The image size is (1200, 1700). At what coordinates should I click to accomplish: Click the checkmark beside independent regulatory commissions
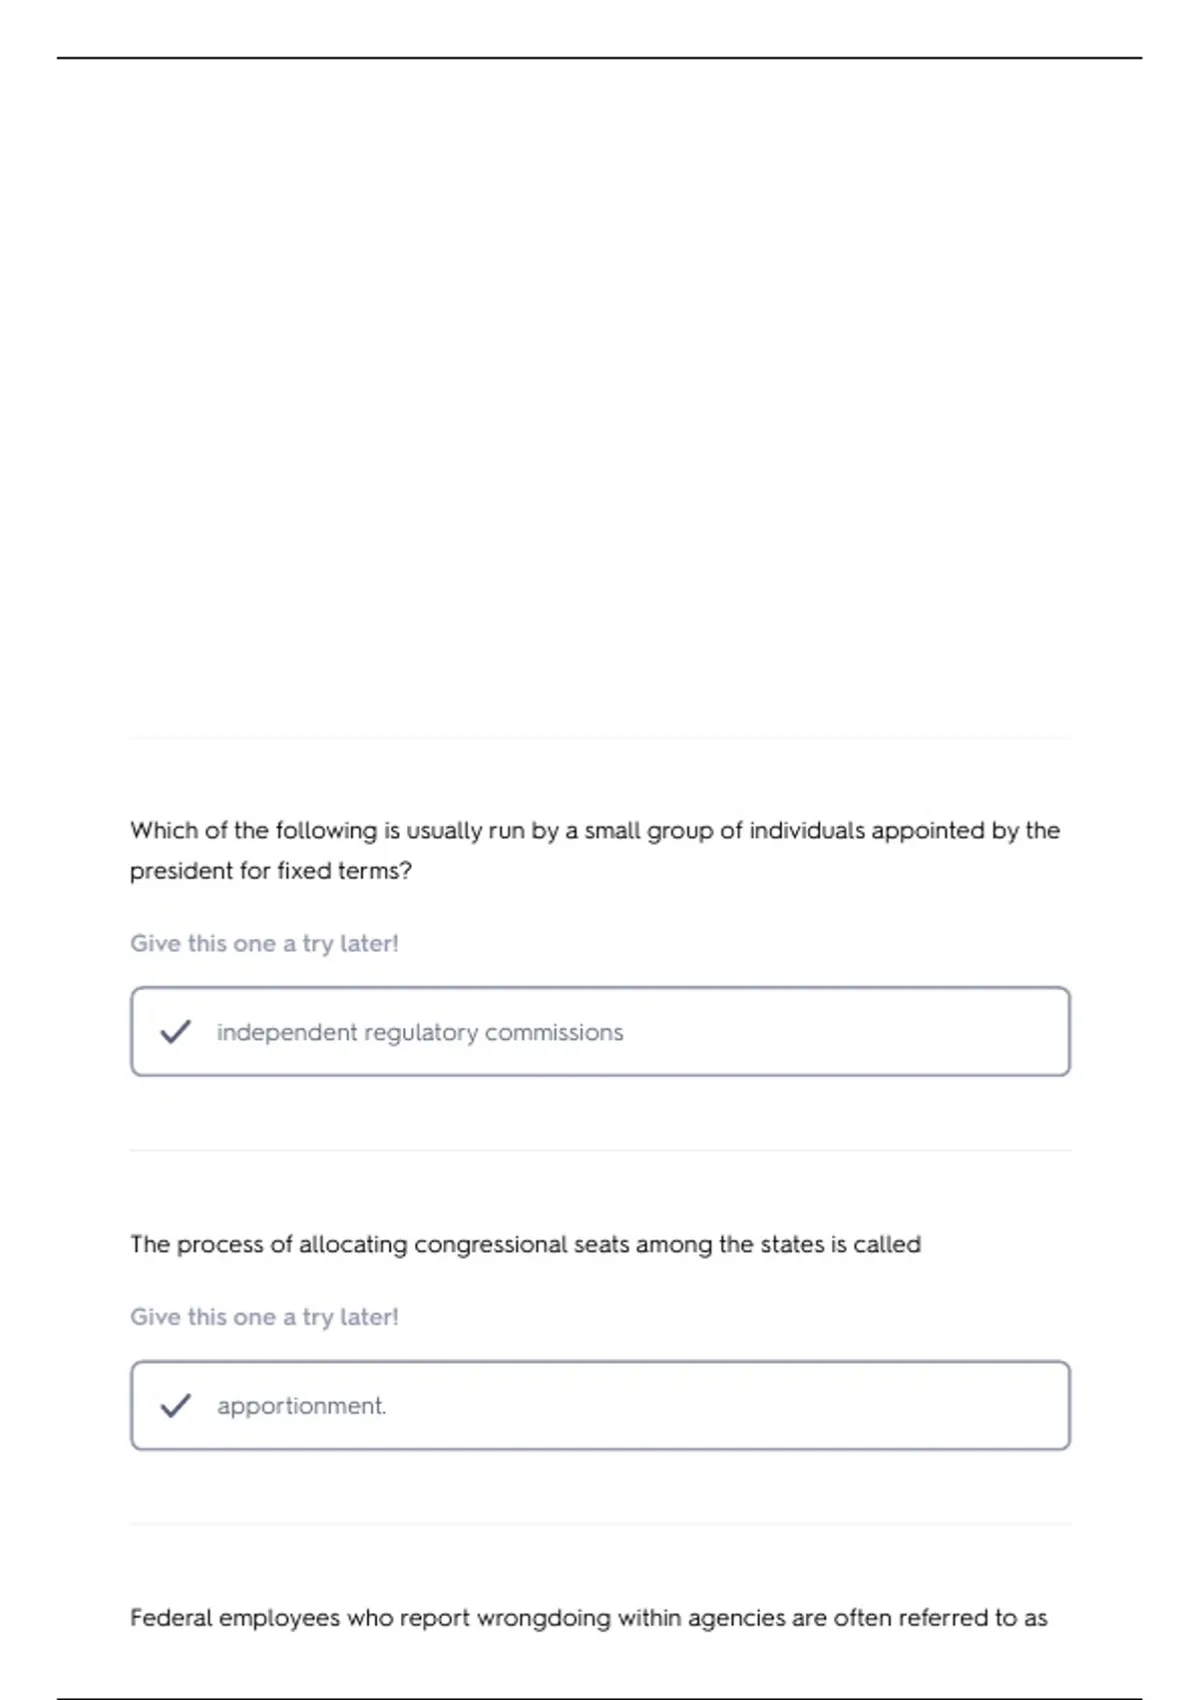pos(175,1032)
